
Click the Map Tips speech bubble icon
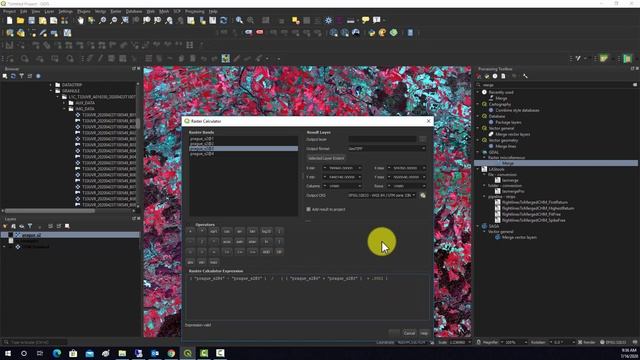click(365, 20)
